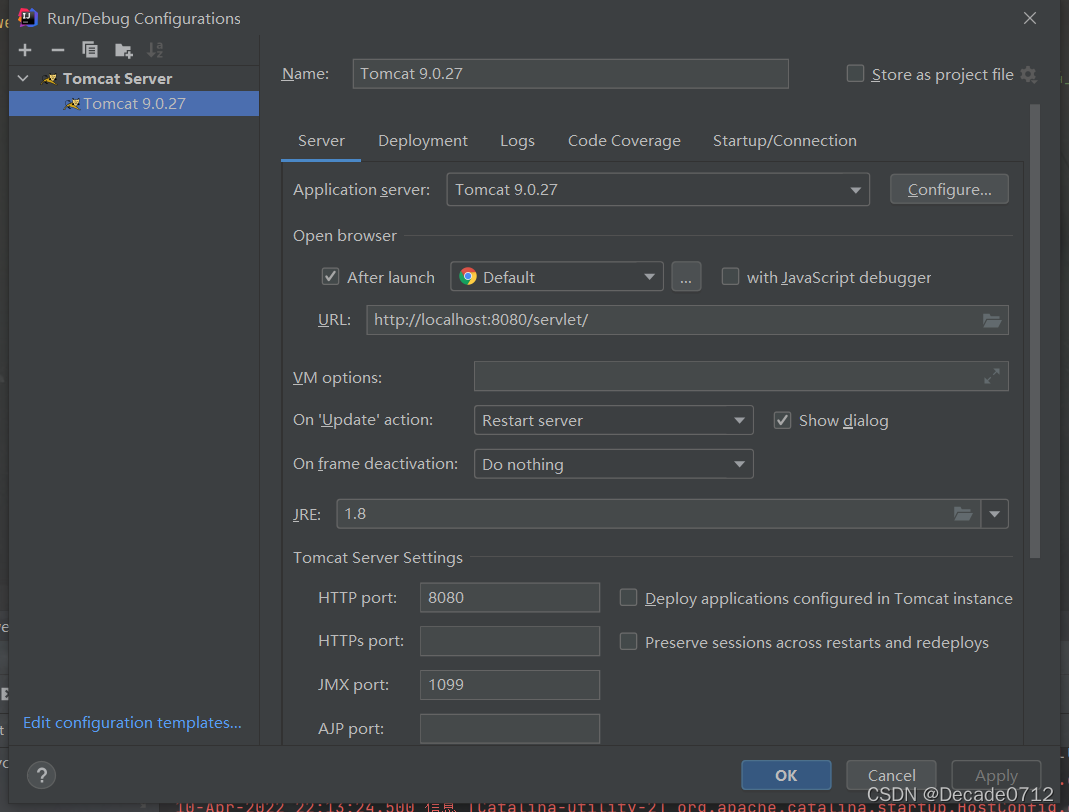1069x812 pixels.
Task: Click the Tomcat icon next to Tomcat Server
Action: [50, 79]
